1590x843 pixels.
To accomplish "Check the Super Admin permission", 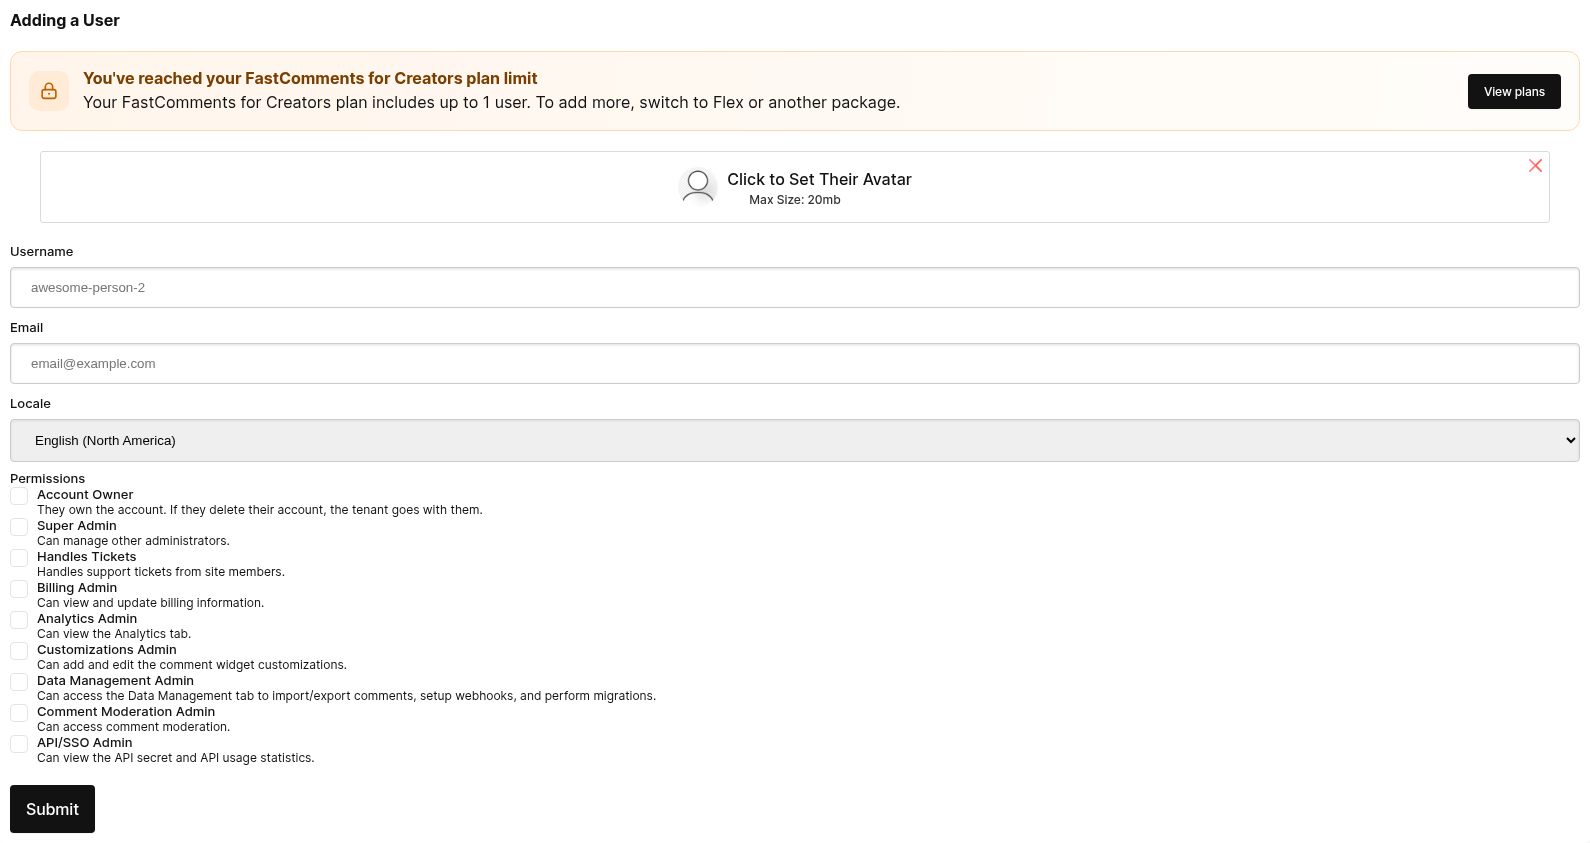I will pyautogui.click(x=19, y=527).
